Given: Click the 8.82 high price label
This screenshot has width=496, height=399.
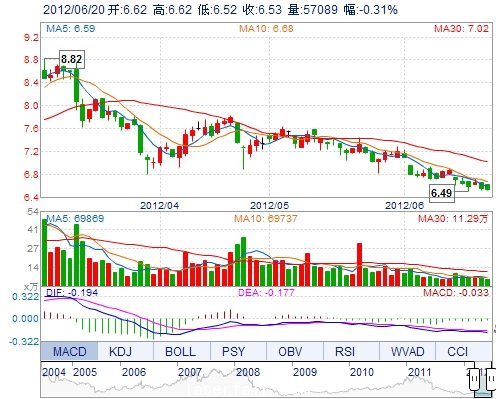Looking at the screenshot, I should coord(72,59).
